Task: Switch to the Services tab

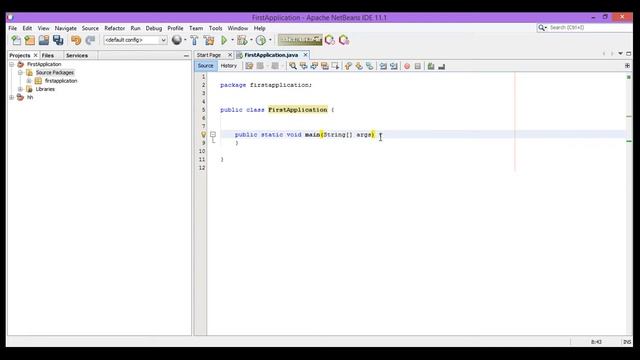Action: [77, 55]
